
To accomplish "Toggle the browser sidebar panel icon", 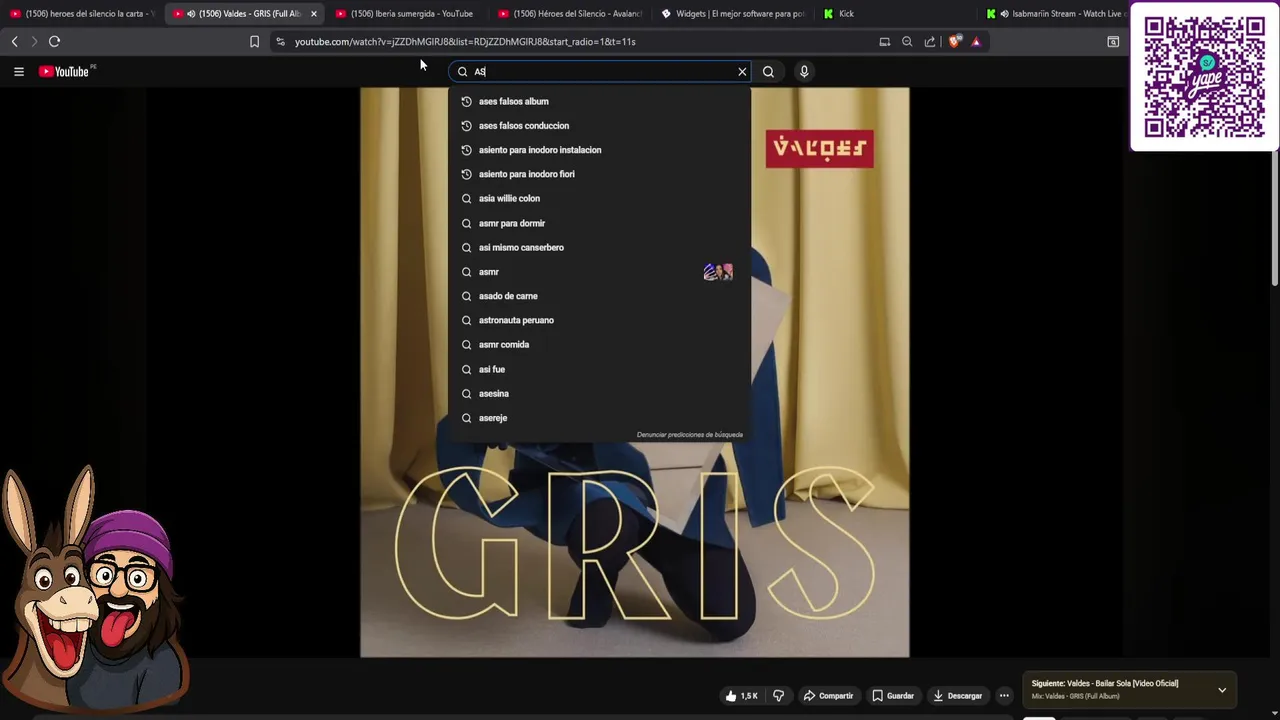I will (x=1112, y=41).
